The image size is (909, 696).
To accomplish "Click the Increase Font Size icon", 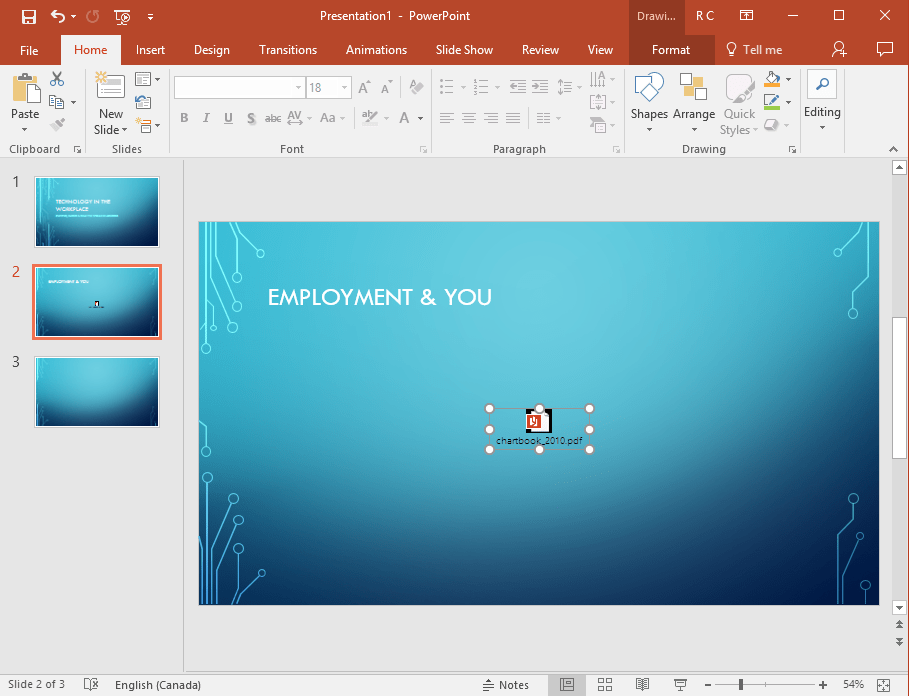I will 363,87.
